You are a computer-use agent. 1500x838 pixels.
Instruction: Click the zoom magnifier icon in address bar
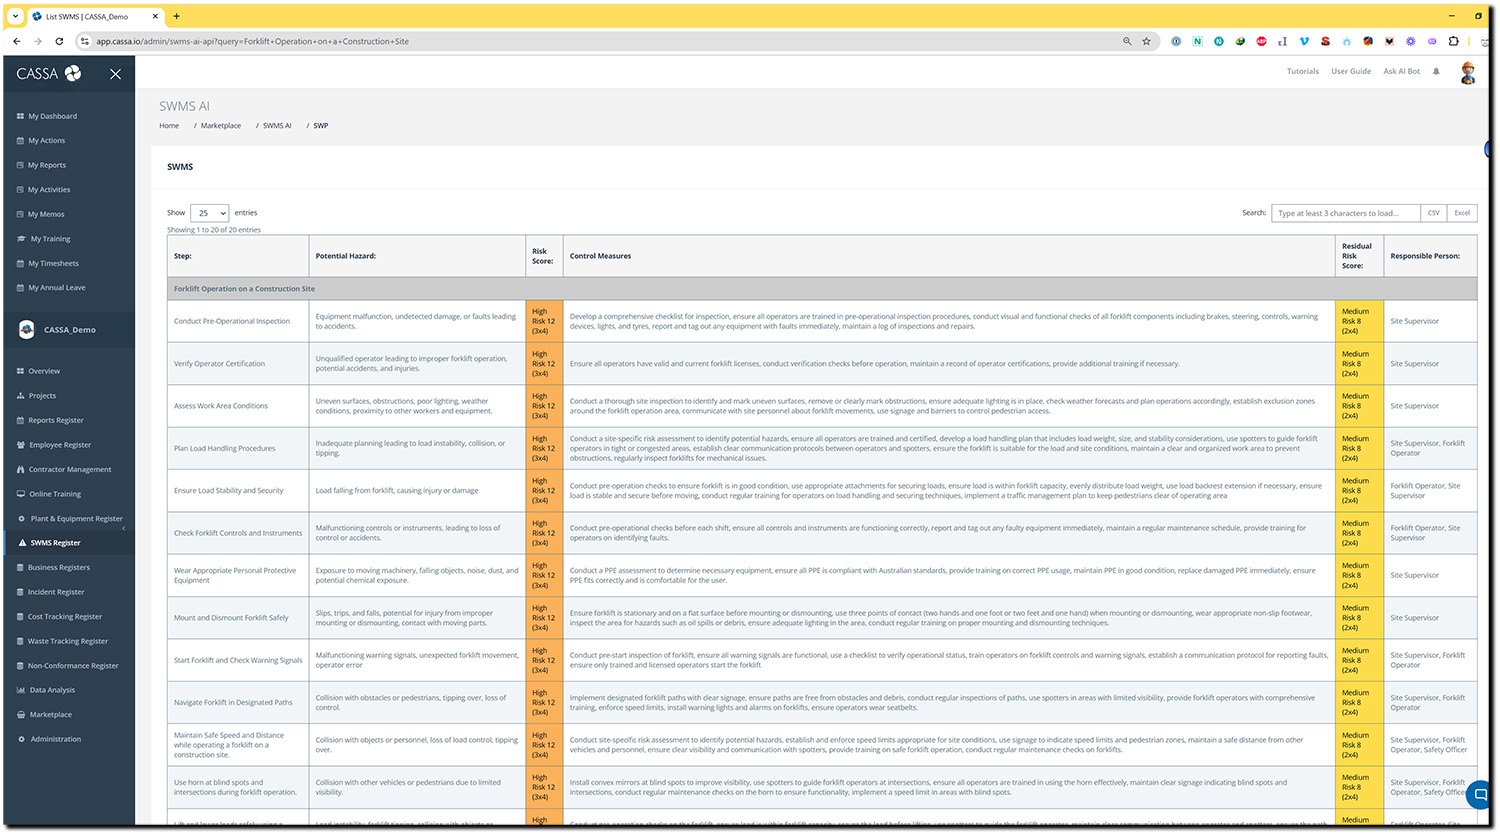1127,41
